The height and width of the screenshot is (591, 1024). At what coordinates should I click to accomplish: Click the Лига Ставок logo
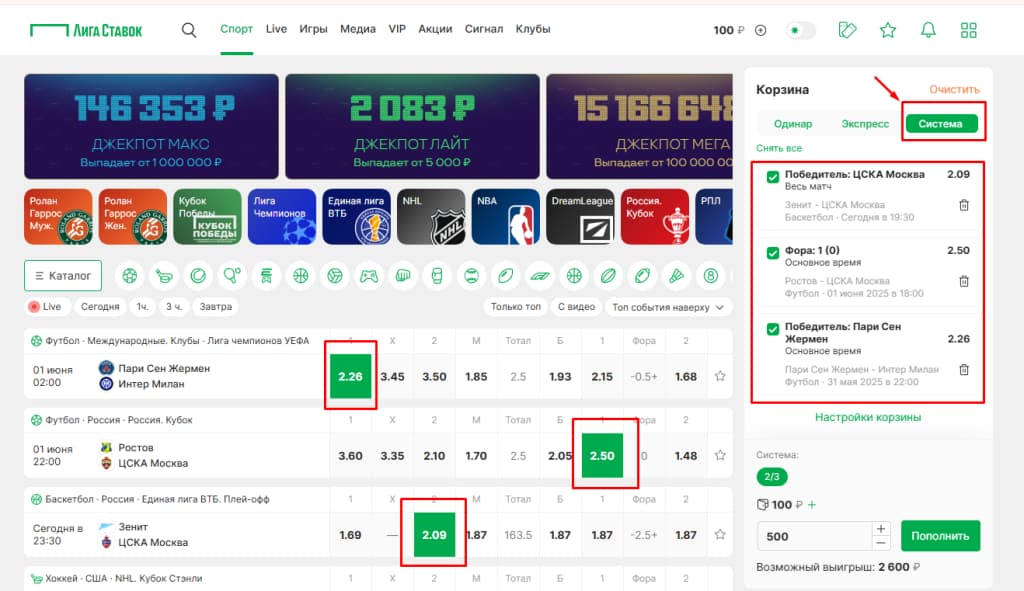coord(86,30)
